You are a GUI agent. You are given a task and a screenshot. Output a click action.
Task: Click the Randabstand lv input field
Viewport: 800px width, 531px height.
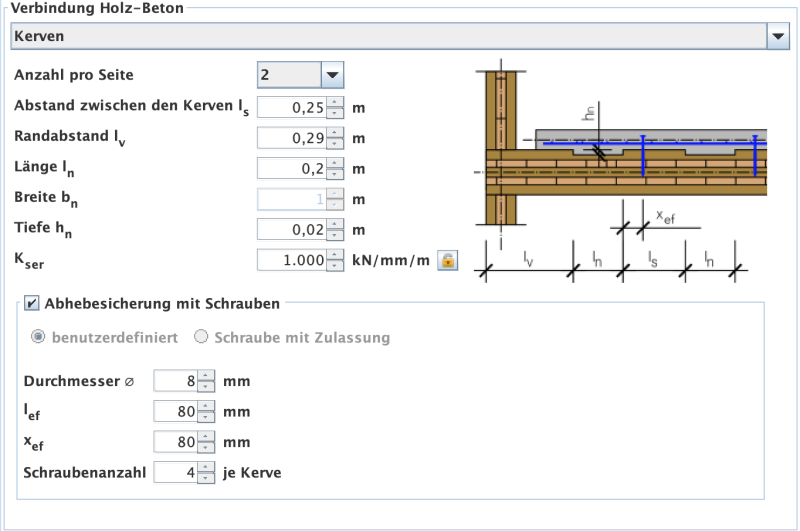[x=292, y=138]
